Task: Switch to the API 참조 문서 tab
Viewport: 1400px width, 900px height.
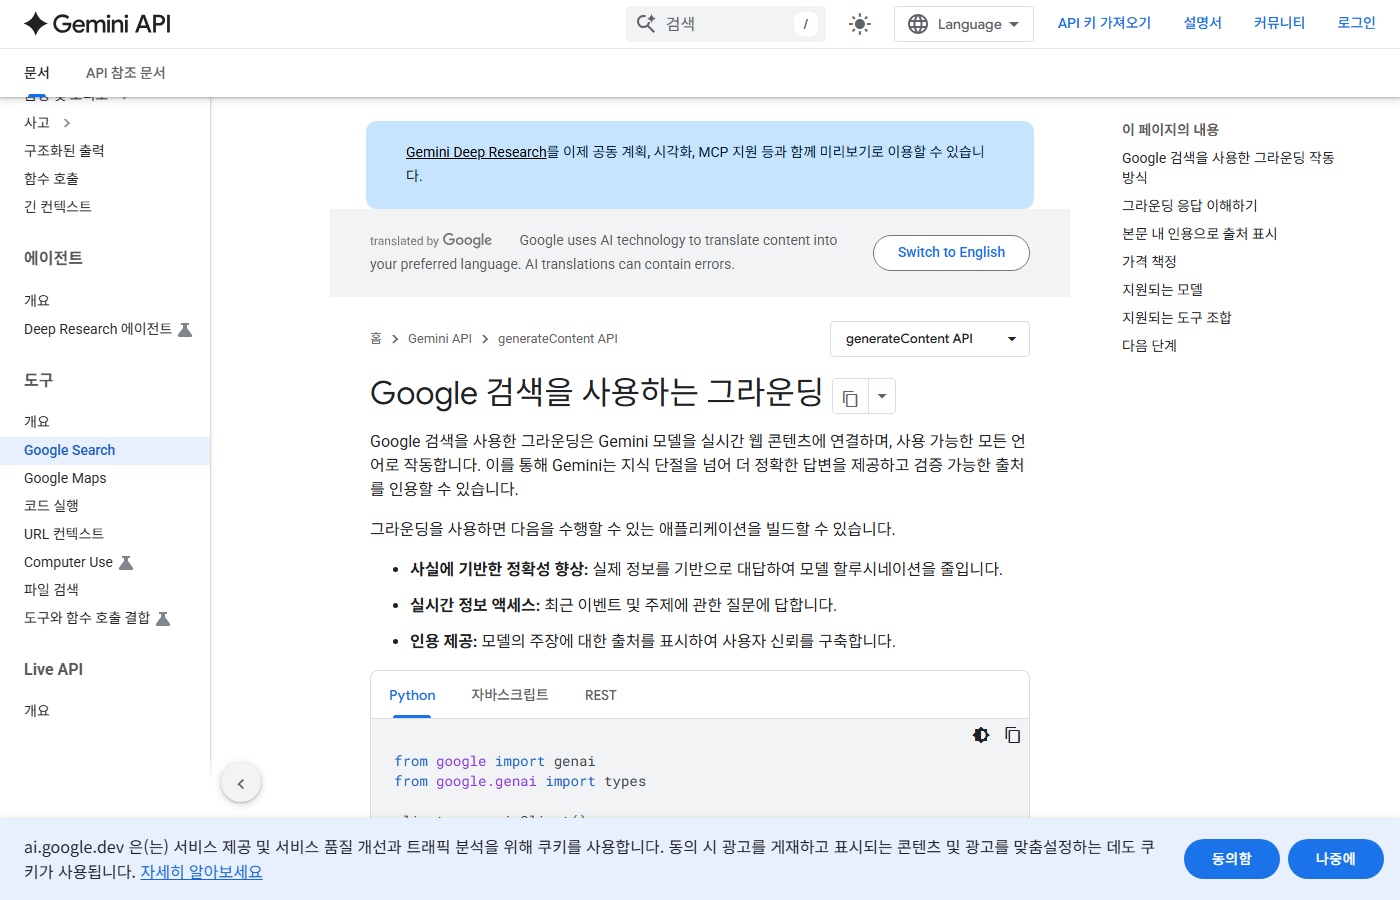Action: coord(126,73)
